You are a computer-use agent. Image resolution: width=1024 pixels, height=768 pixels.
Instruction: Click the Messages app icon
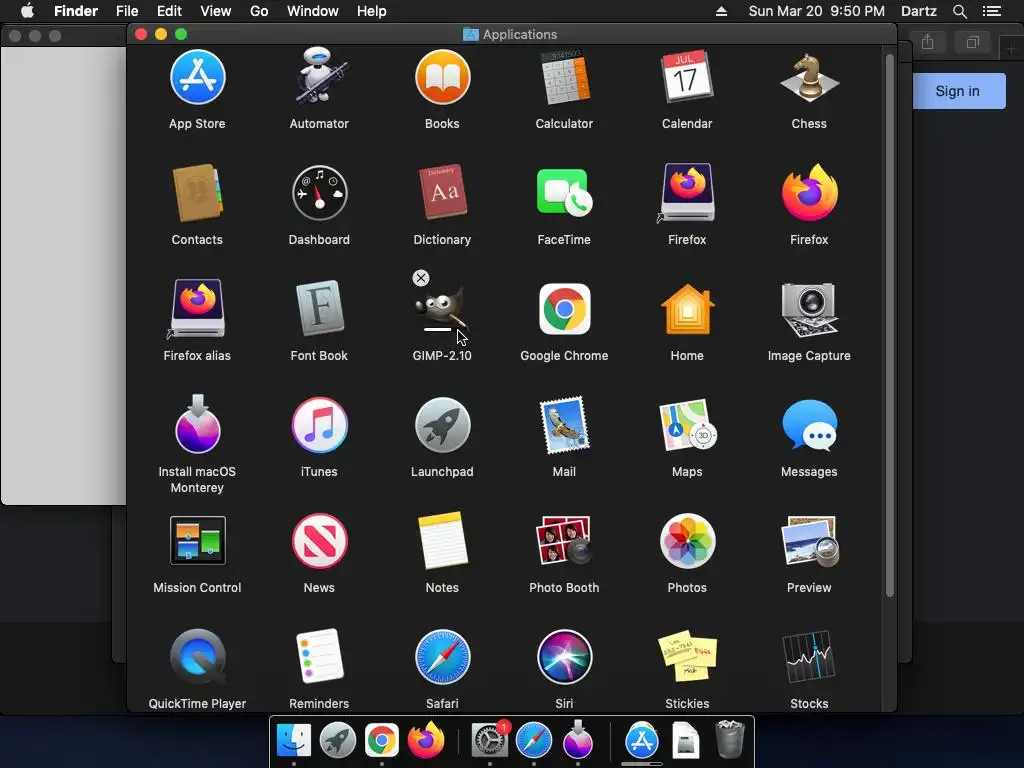coord(809,425)
